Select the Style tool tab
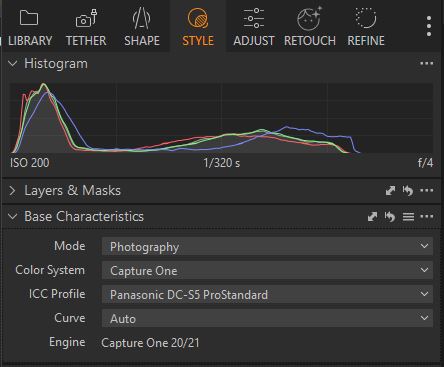Screen dimensions: 444x367 pos(198,27)
